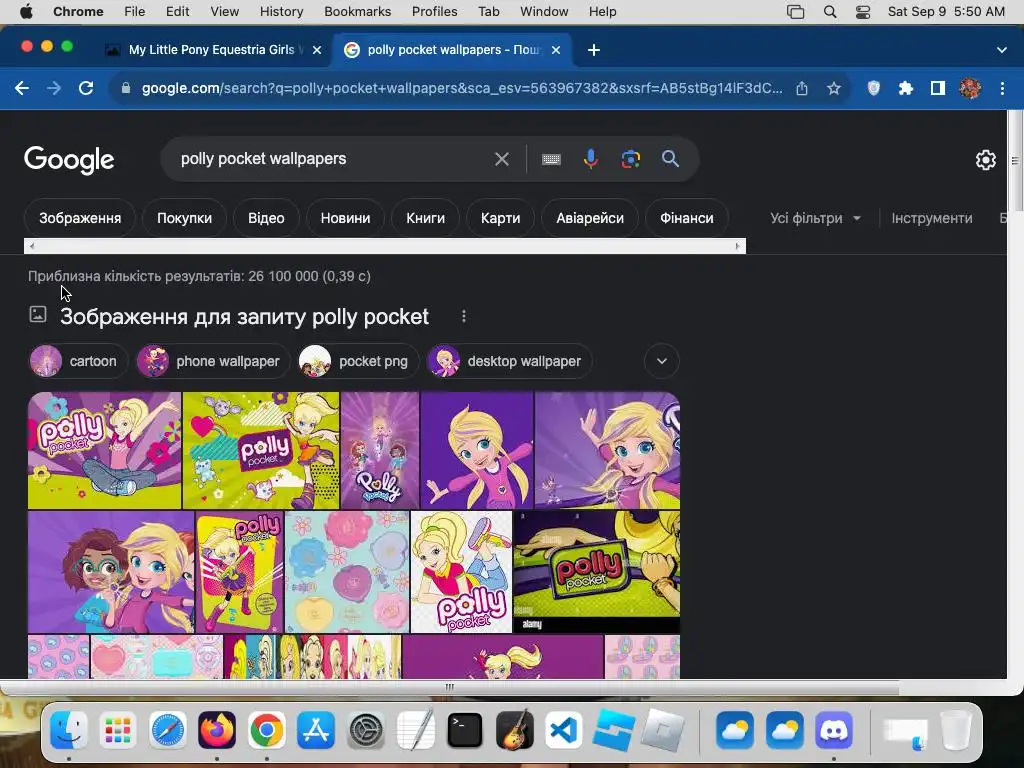Open the Profiles menu

click(434, 12)
